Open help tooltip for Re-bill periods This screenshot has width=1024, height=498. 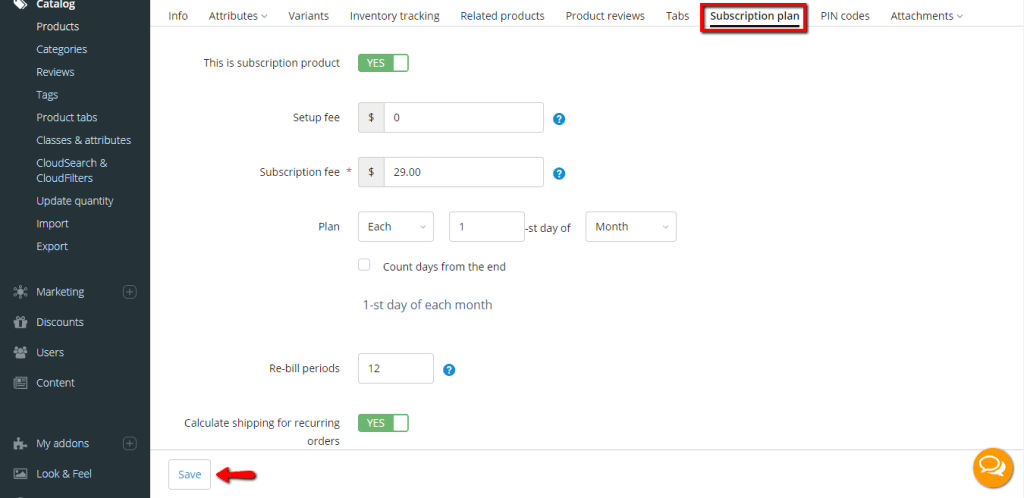(449, 369)
